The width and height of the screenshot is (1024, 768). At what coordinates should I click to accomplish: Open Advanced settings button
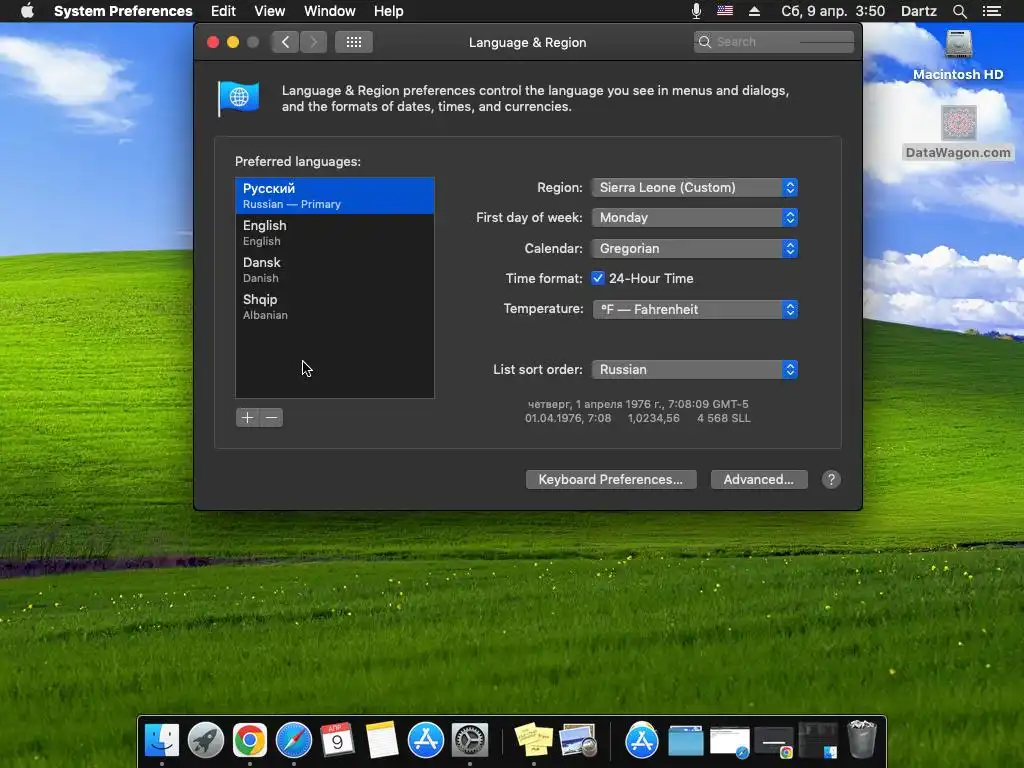[x=759, y=479]
